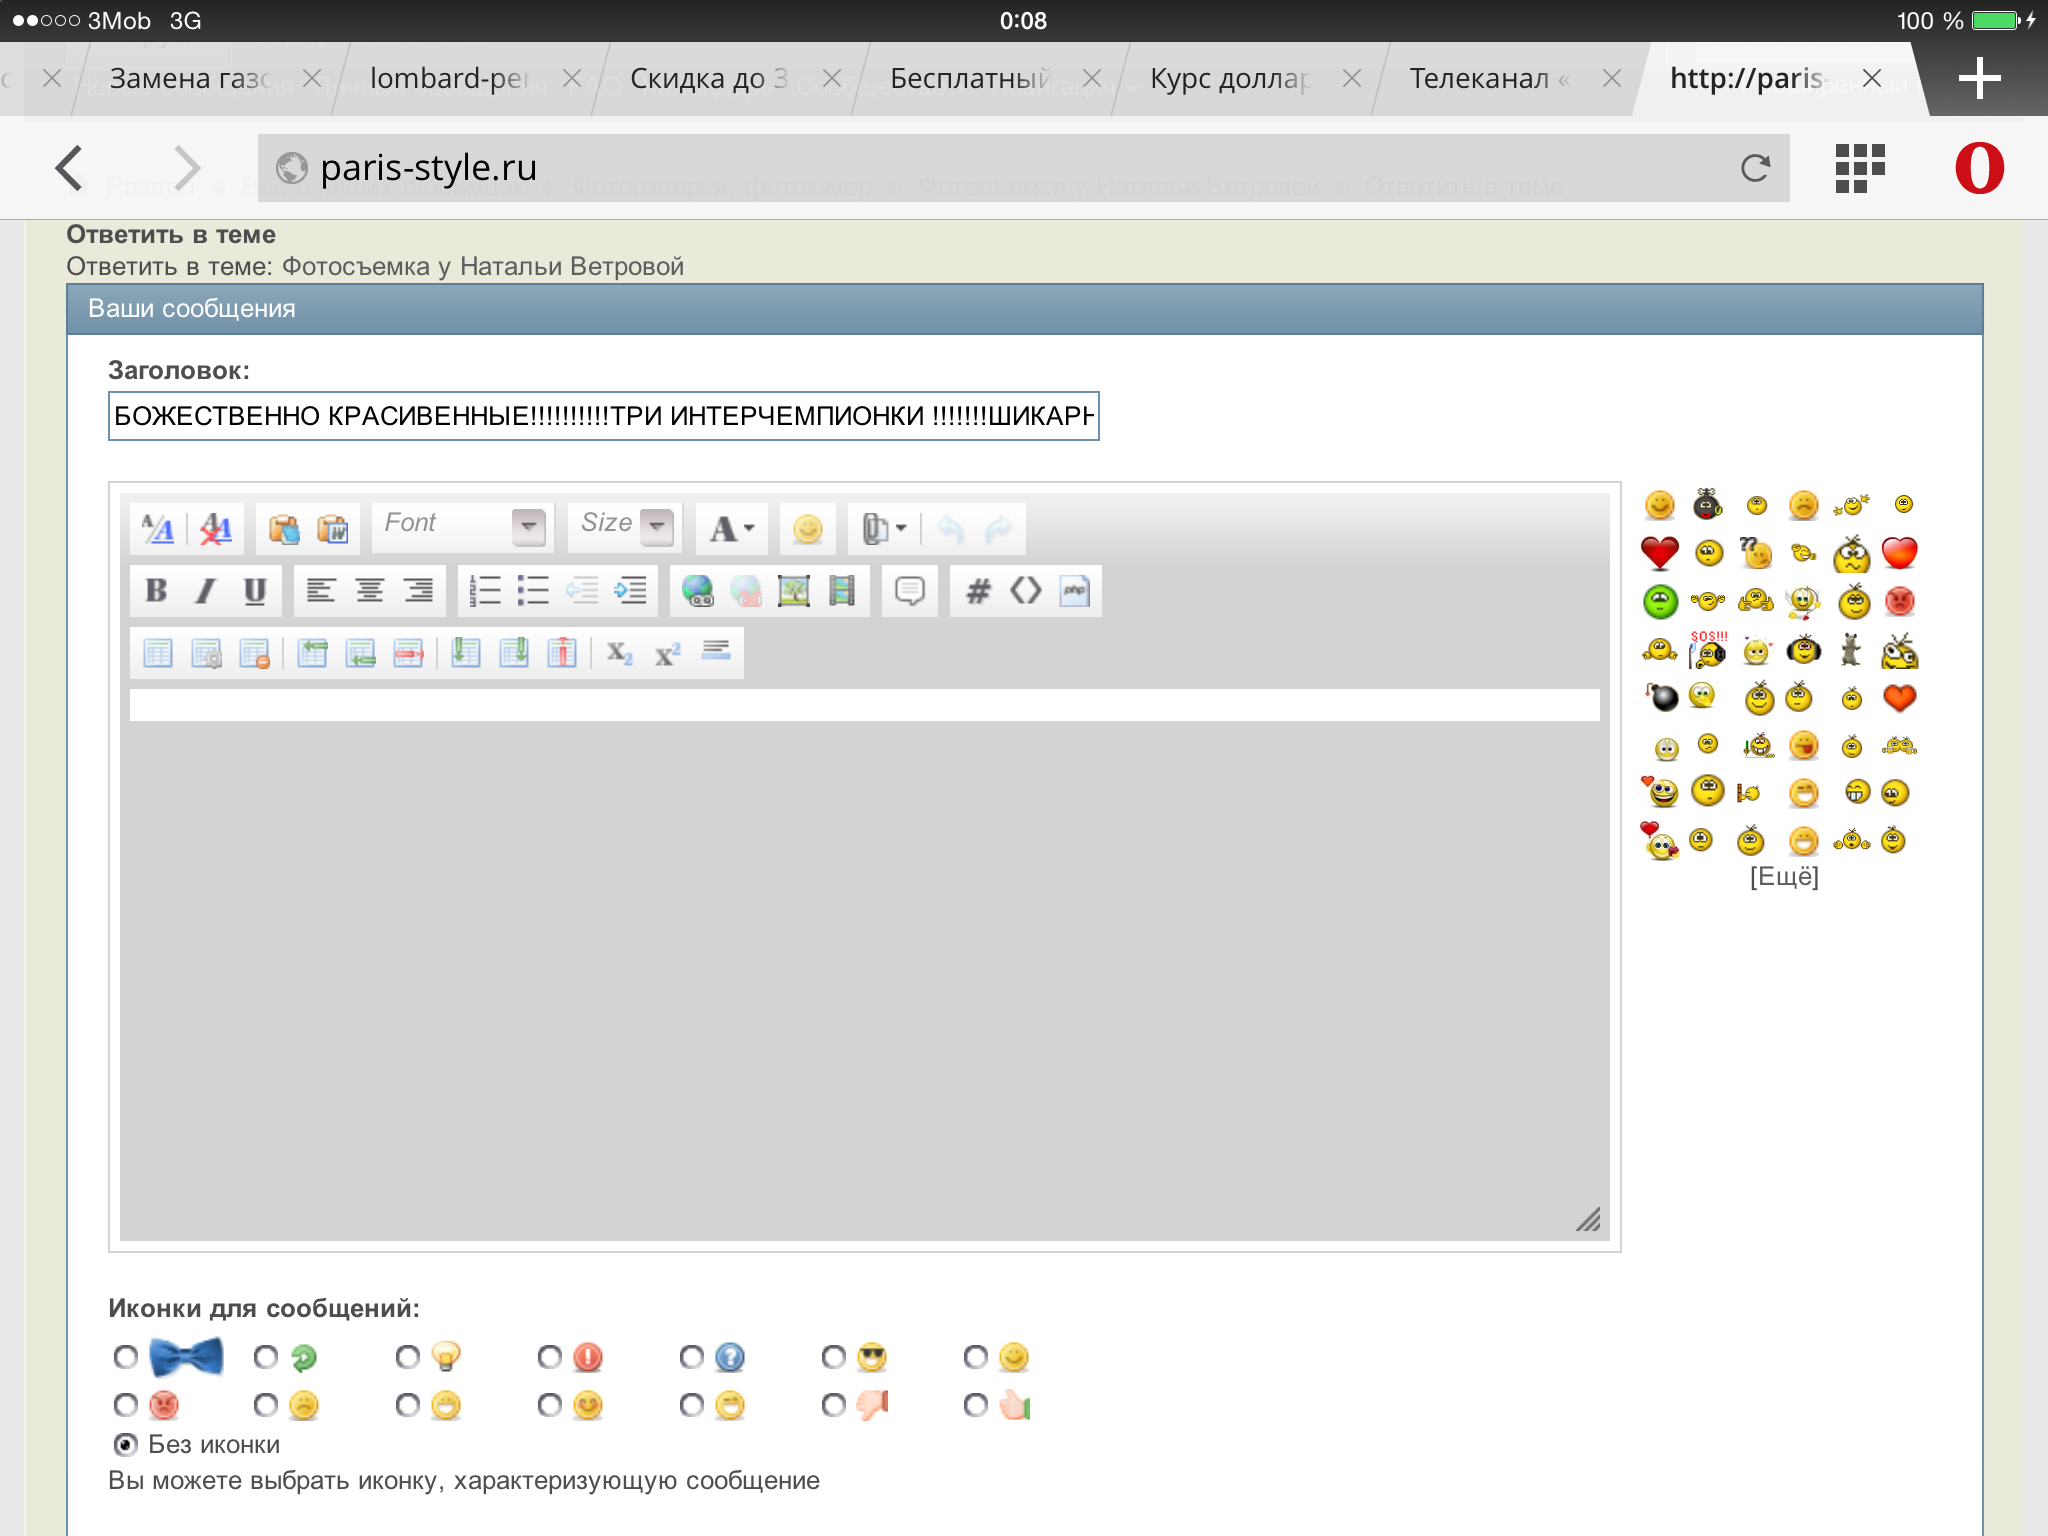Remove text formatting with the crossed A icon
Viewport: 2048px width, 1536px height.
coord(216,529)
